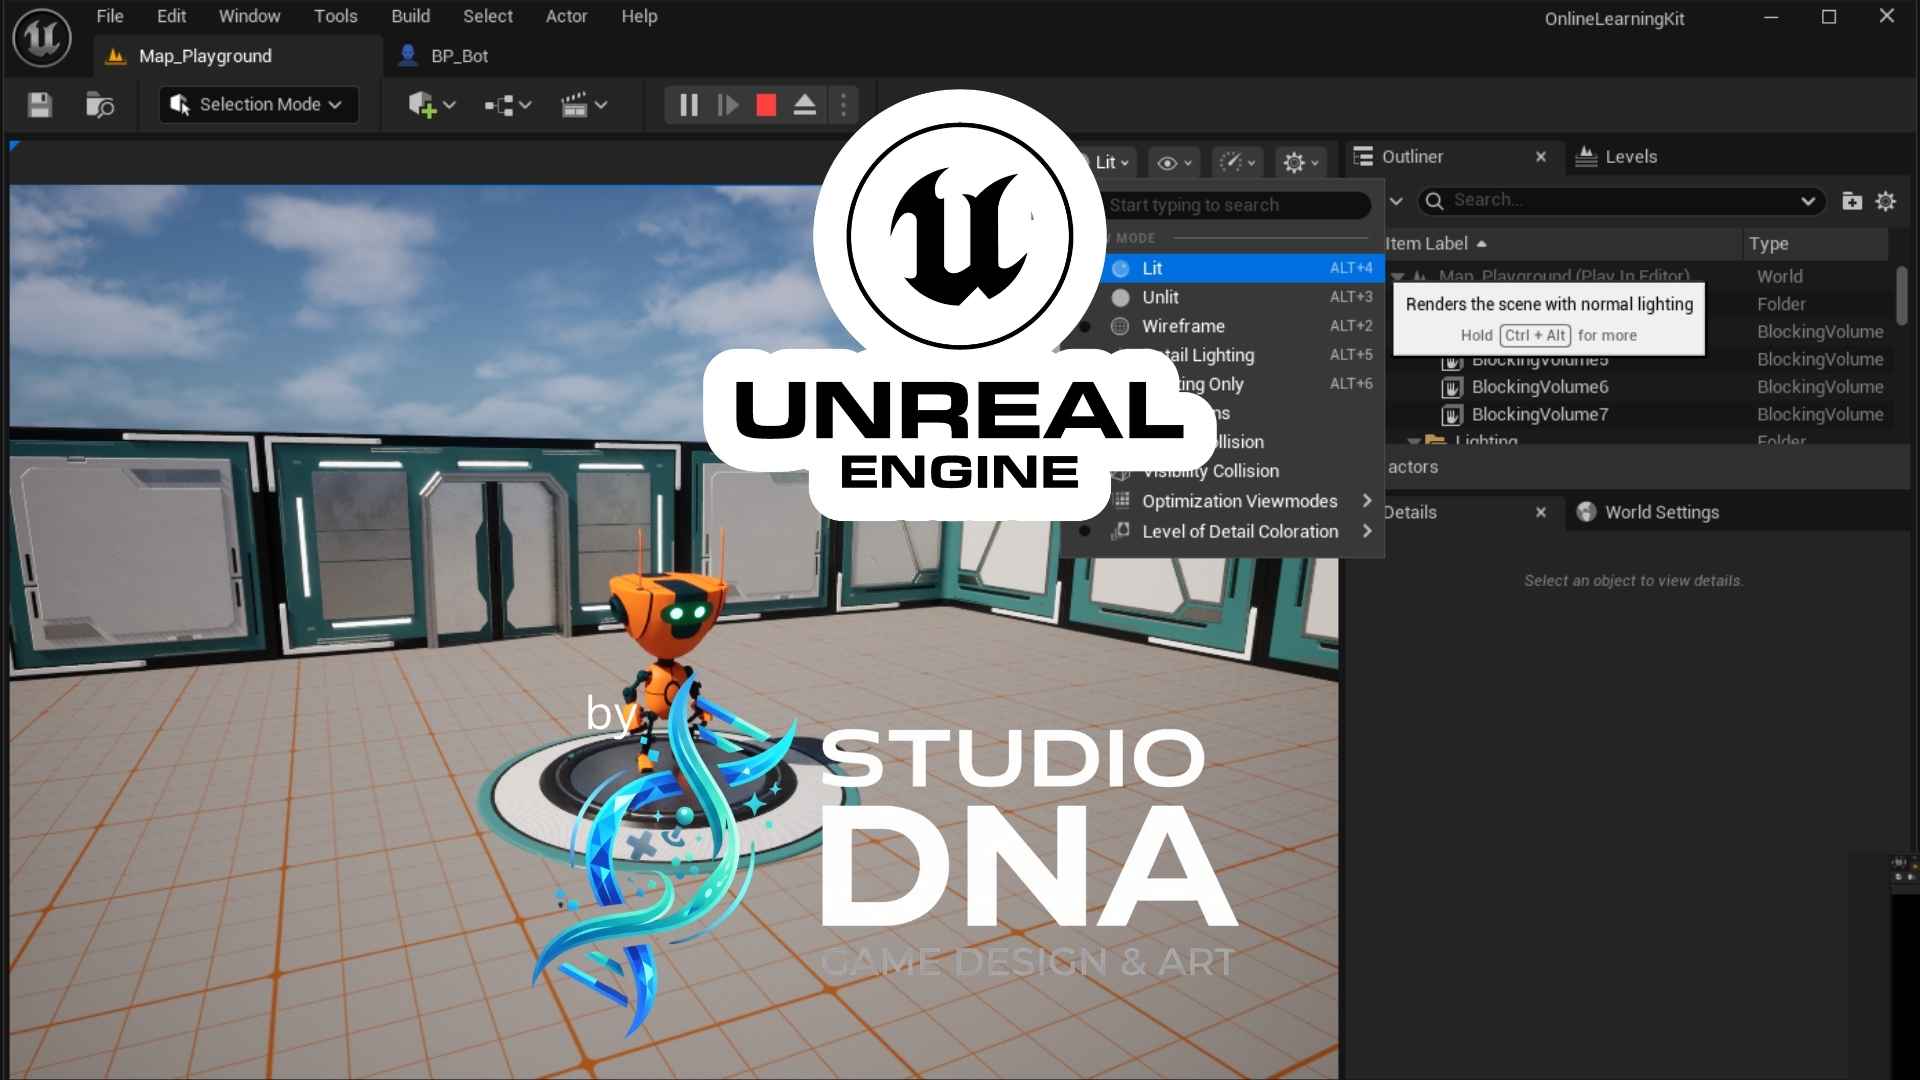This screenshot has width=1920, height=1080.
Task: Open the viewport settings gear dropdown
Action: click(1300, 163)
